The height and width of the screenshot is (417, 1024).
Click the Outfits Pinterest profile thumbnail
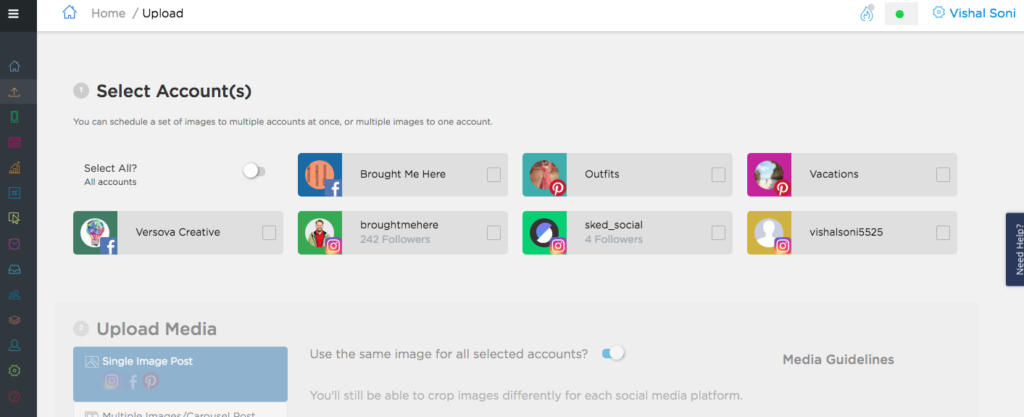click(x=545, y=175)
